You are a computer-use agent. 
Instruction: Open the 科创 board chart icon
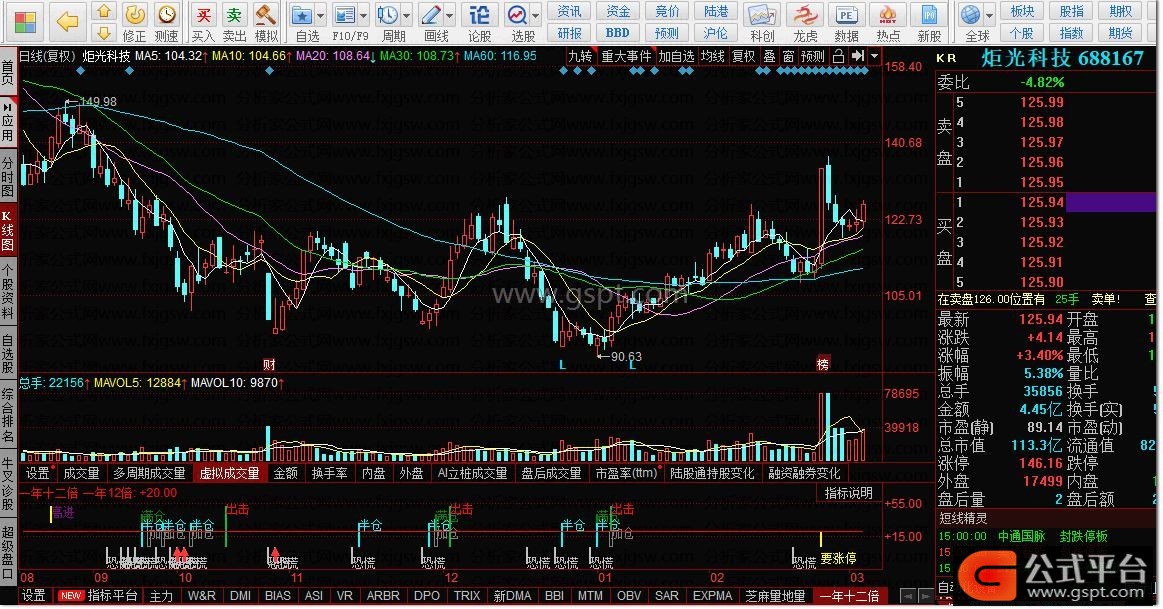click(762, 15)
